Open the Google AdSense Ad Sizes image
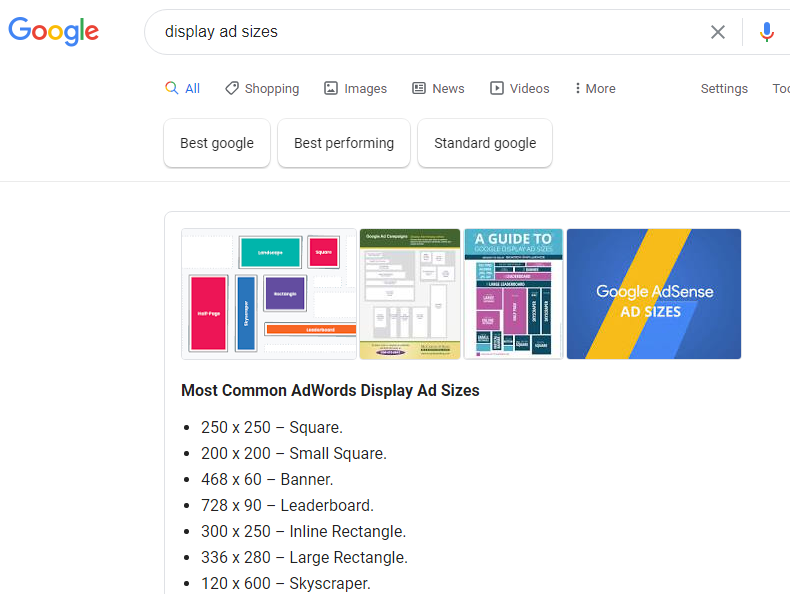The height and width of the screenshot is (594, 790). pyautogui.click(x=654, y=294)
